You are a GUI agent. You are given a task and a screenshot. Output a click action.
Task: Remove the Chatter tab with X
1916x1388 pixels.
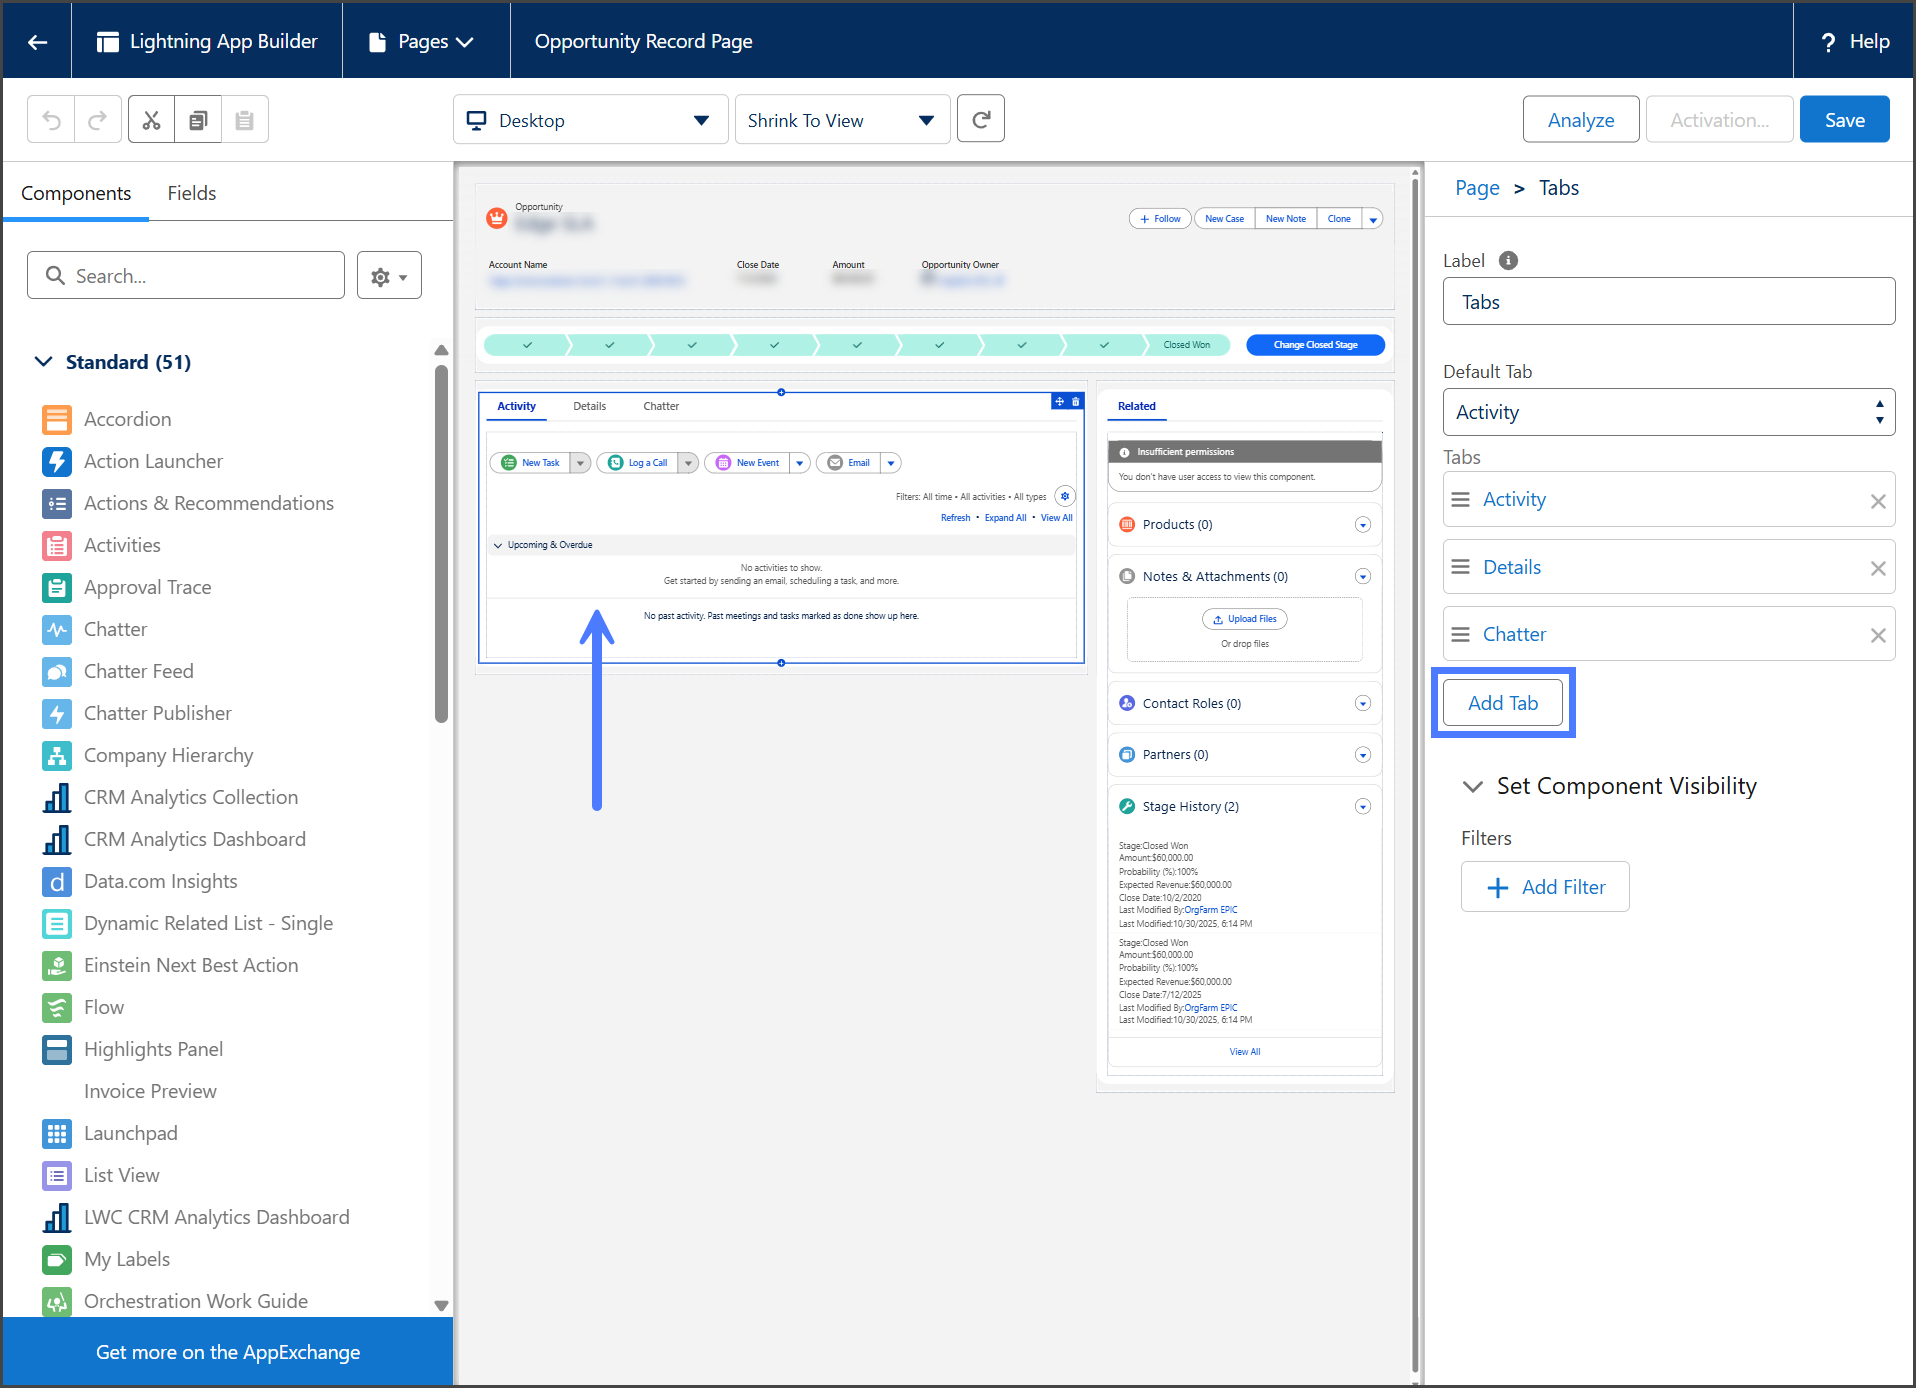1877,635
